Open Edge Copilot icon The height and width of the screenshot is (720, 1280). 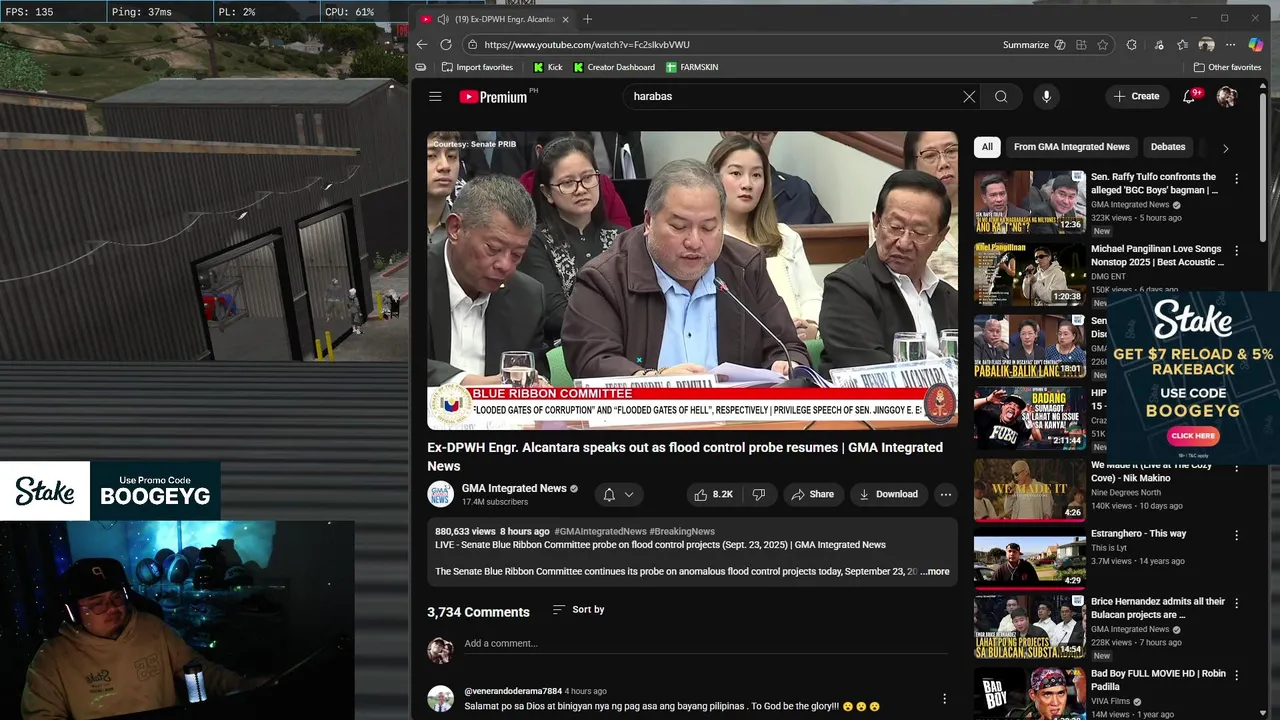[1256, 45]
